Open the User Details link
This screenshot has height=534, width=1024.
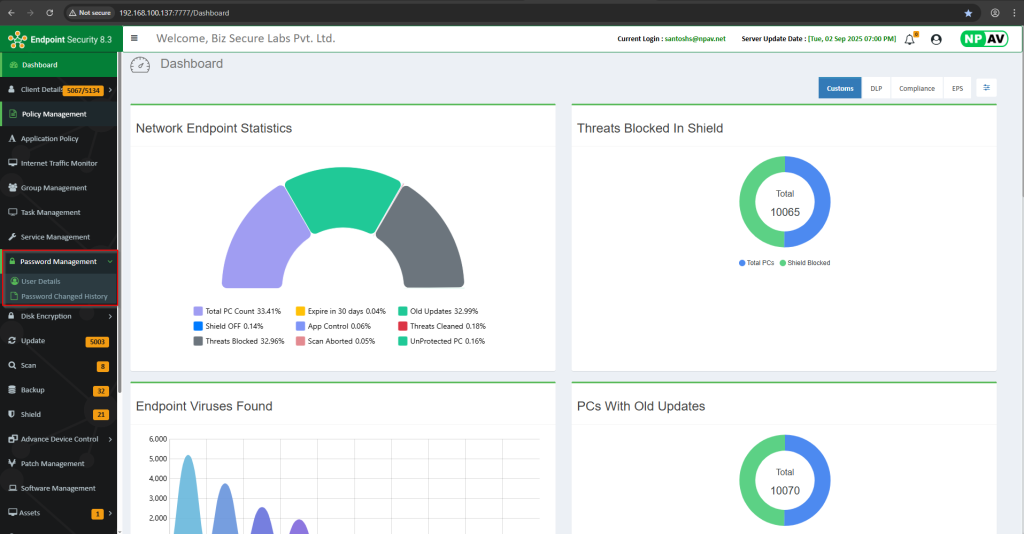point(41,282)
